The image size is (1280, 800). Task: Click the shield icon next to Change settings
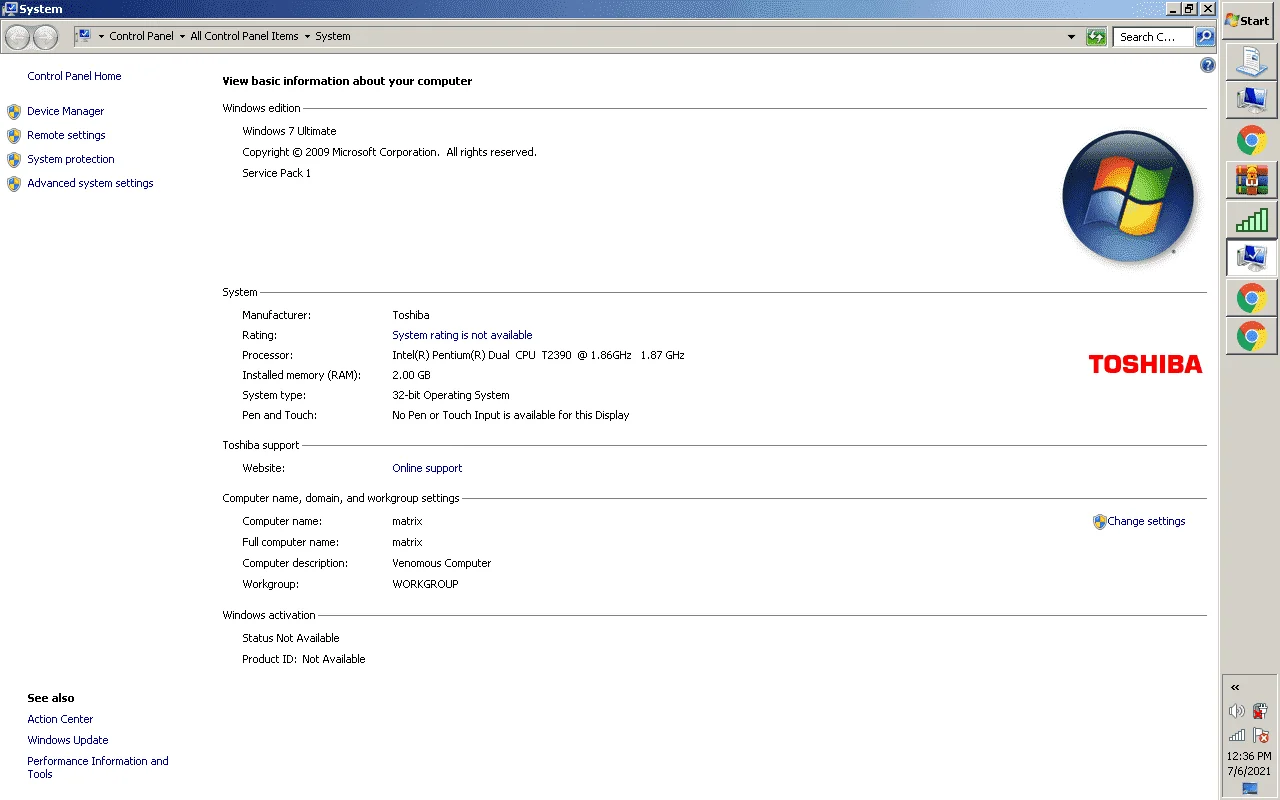click(1099, 521)
